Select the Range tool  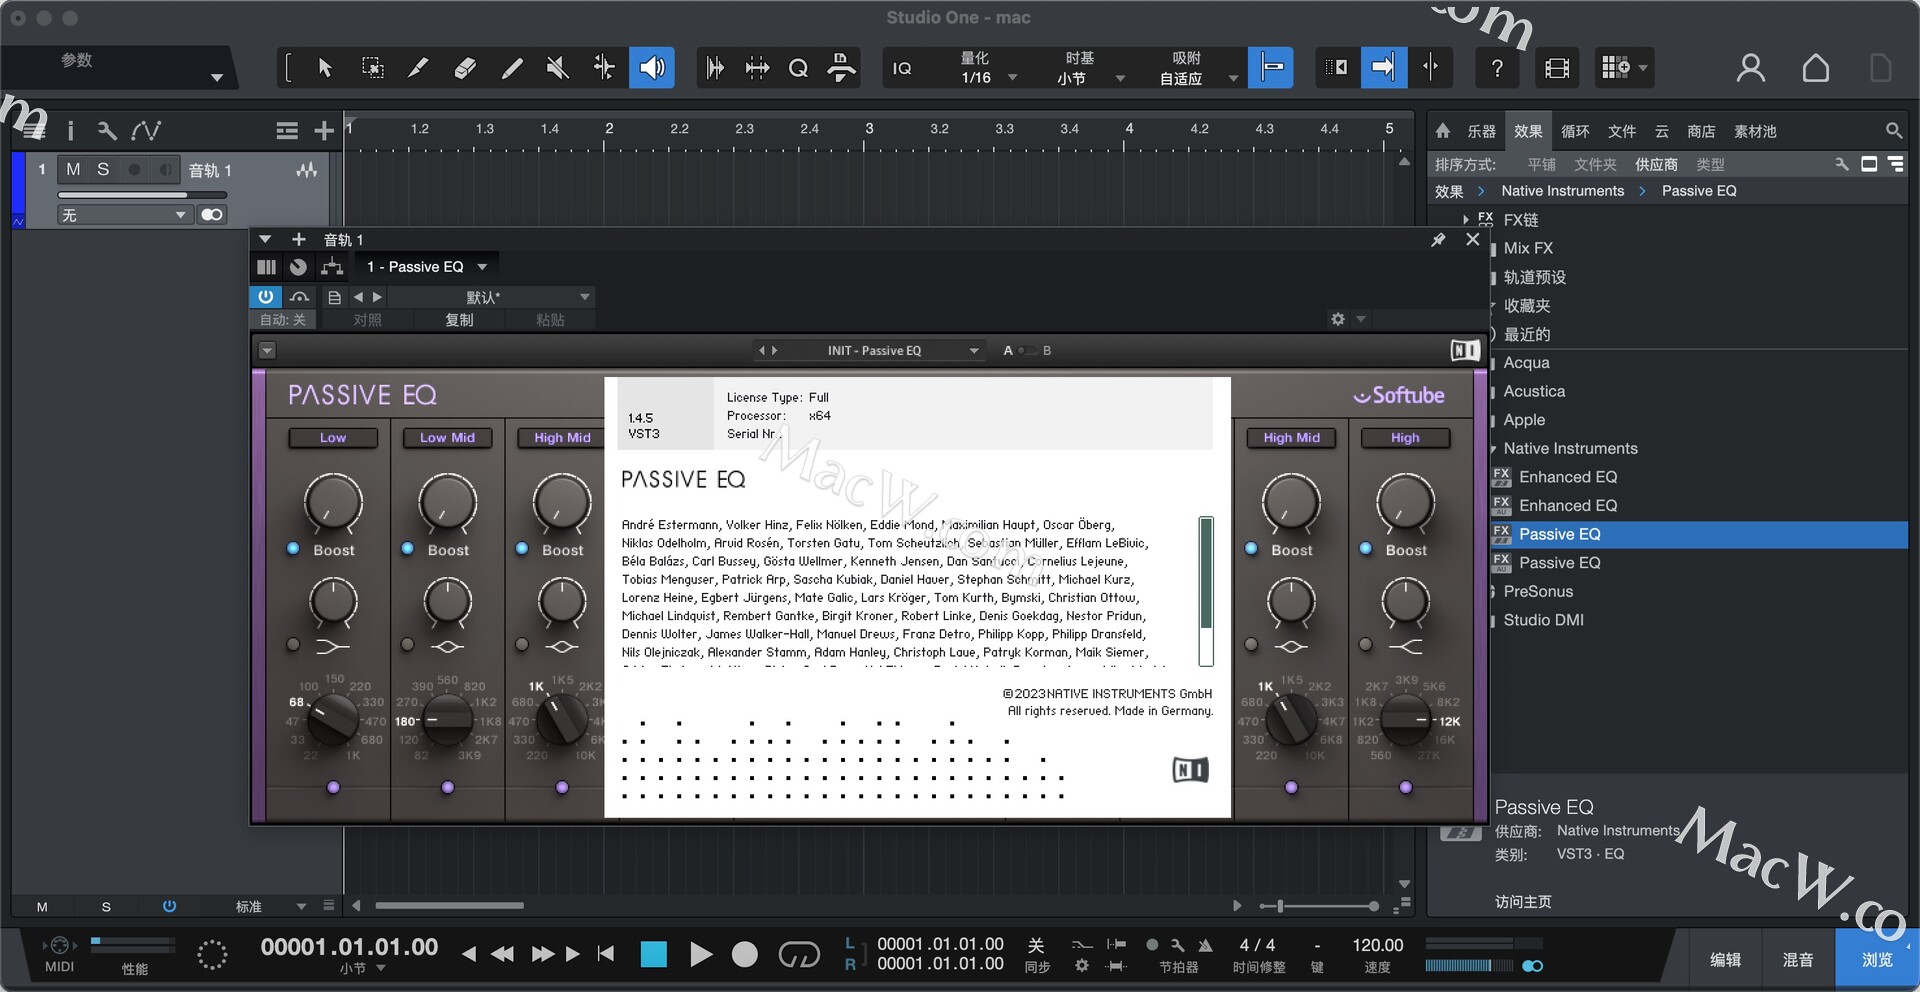pos(372,68)
